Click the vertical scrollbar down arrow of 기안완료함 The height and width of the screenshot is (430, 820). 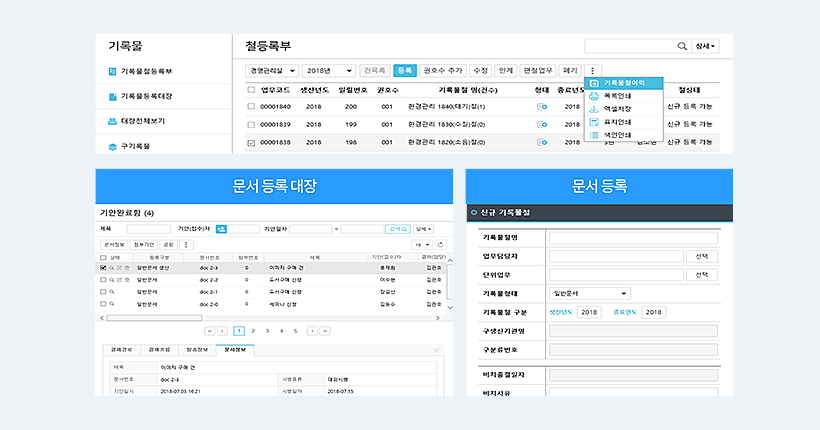450,308
